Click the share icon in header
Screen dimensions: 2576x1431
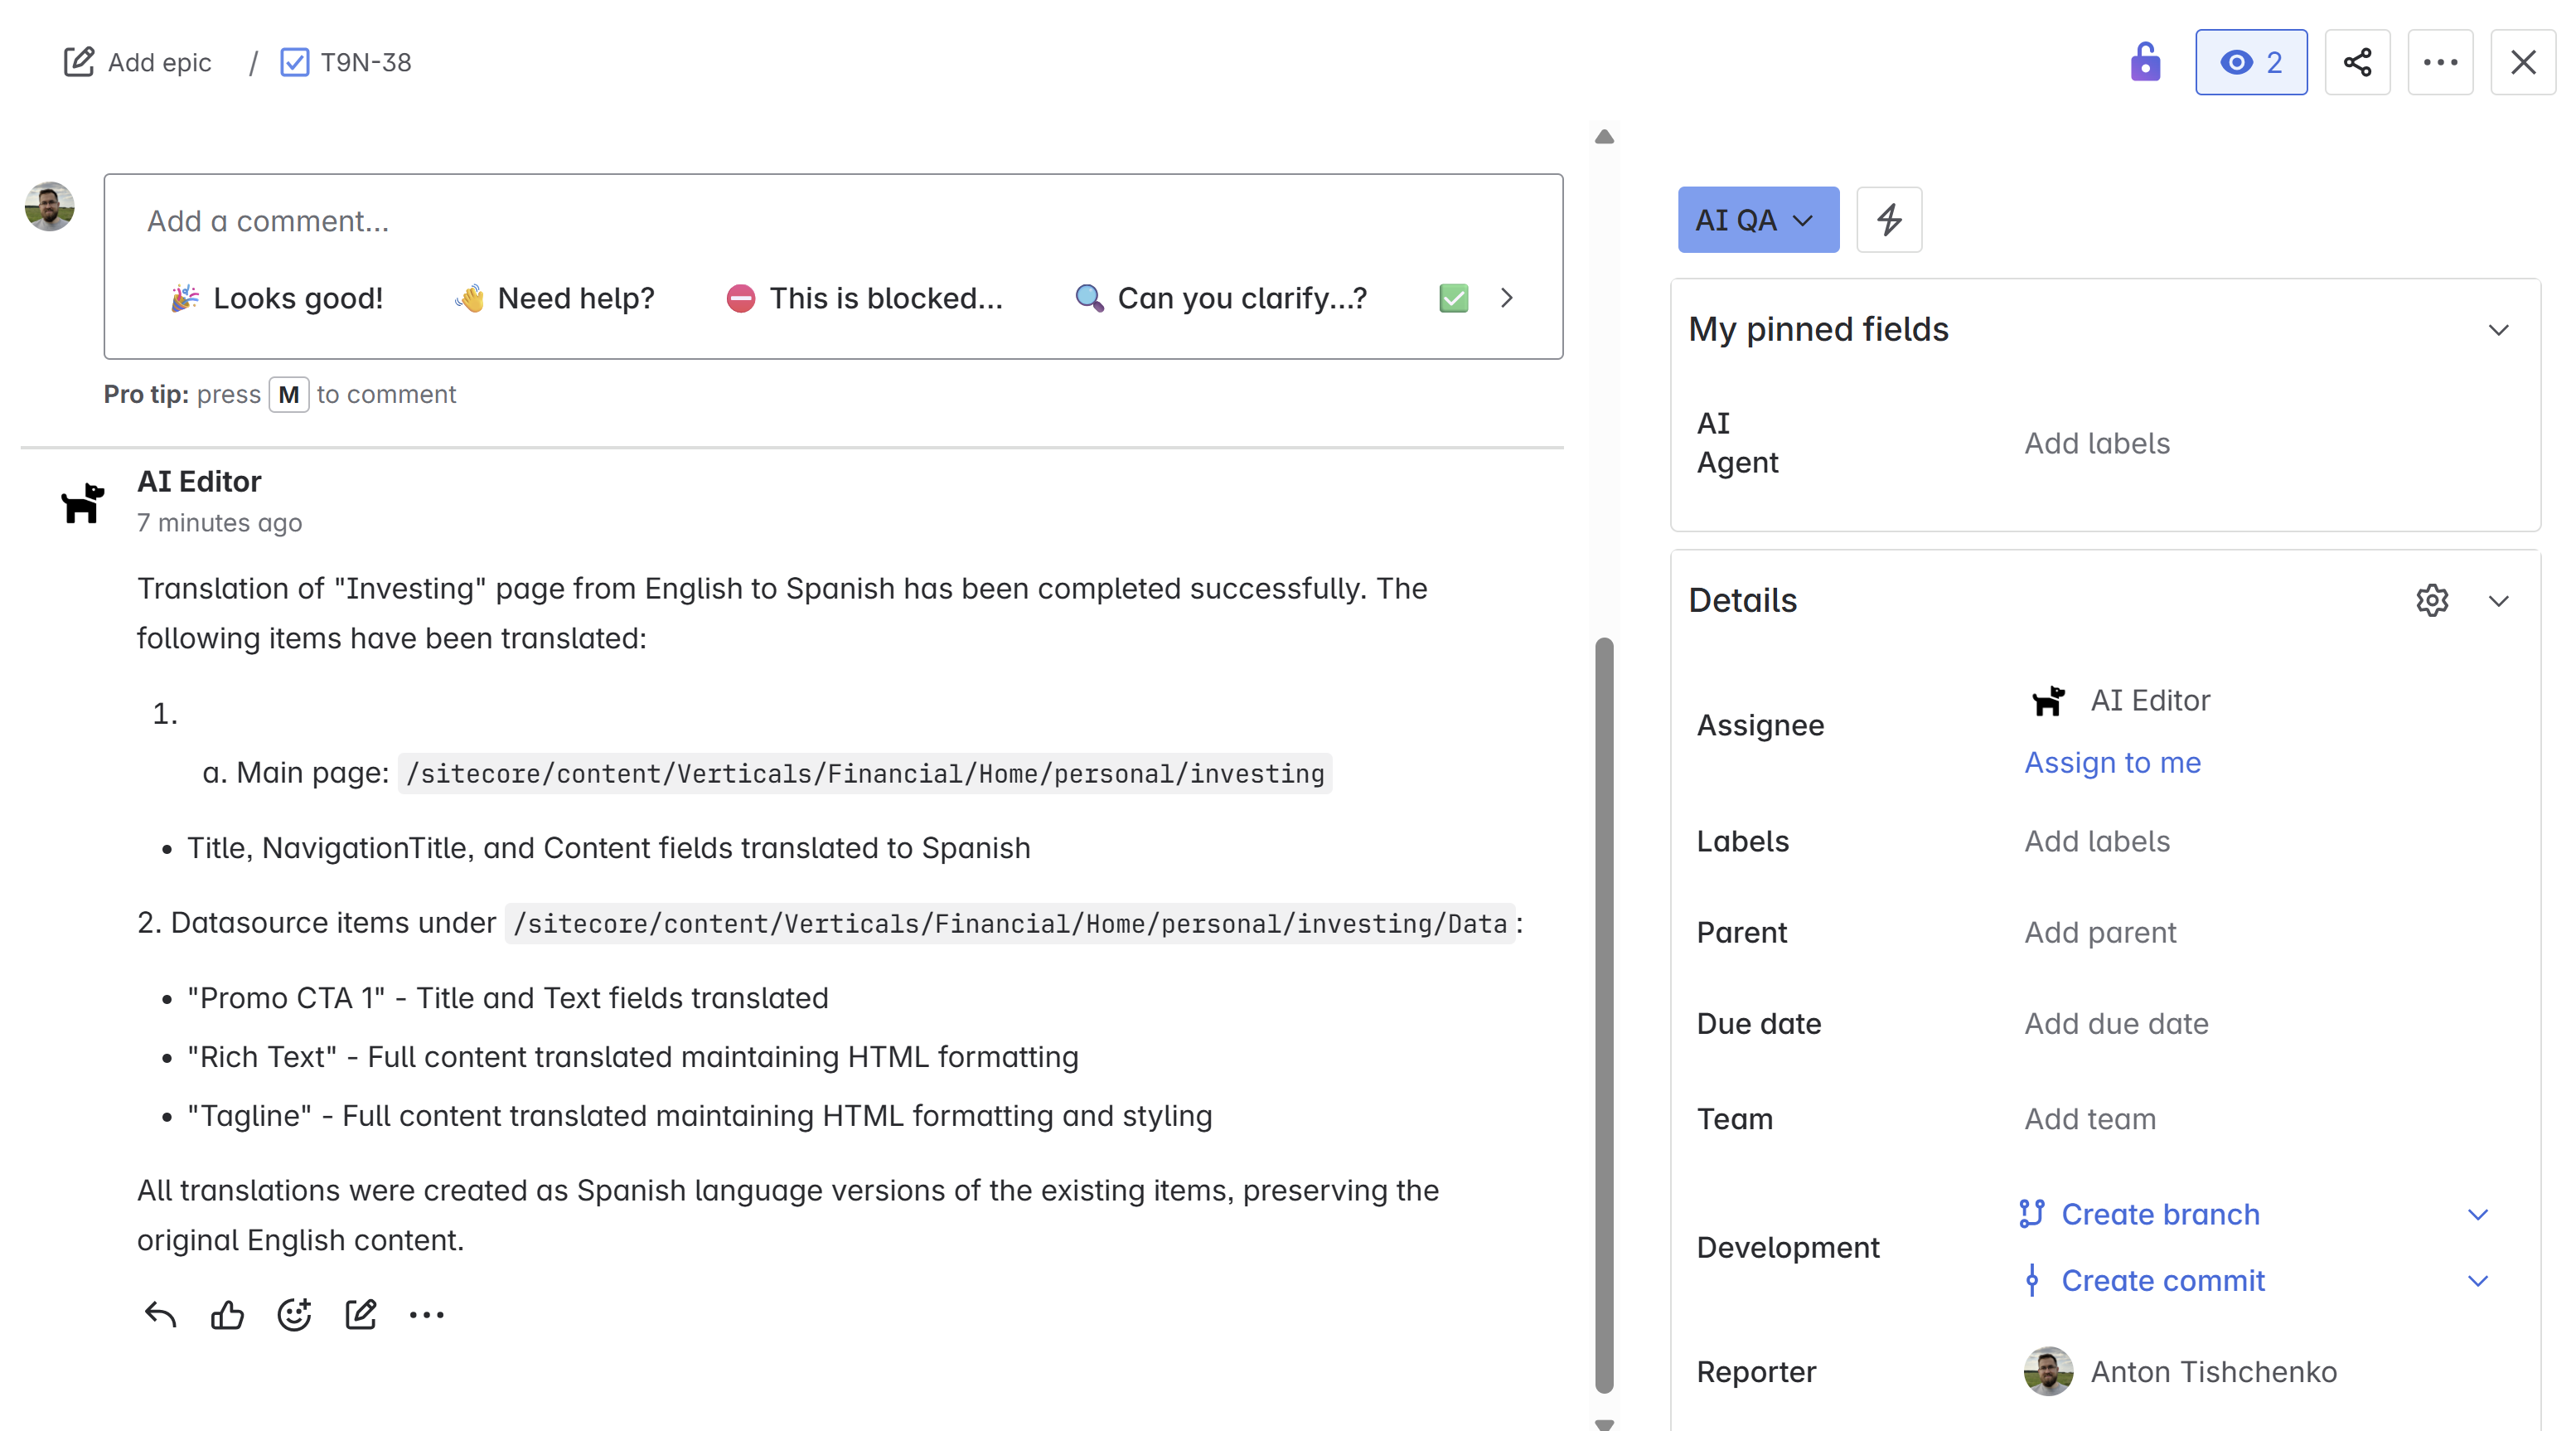tap(2356, 62)
